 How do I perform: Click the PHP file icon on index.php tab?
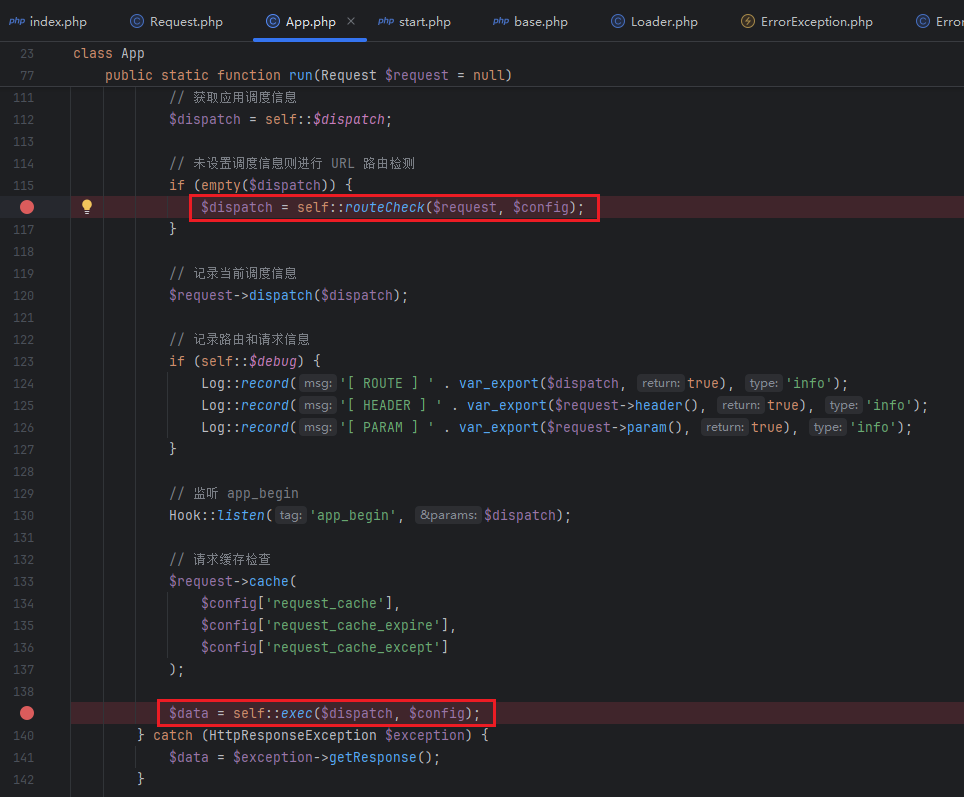[x=17, y=21]
